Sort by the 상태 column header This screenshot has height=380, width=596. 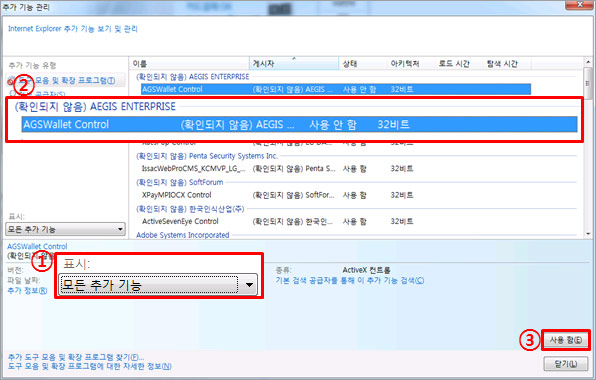(x=362, y=63)
